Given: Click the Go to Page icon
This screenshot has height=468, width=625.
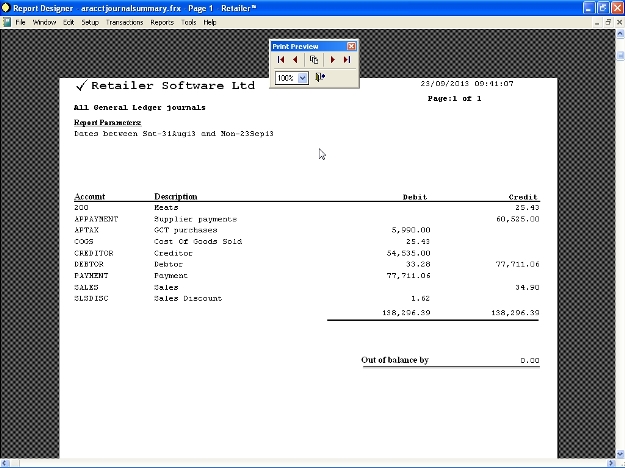Looking at the screenshot, I should tap(314, 60).
